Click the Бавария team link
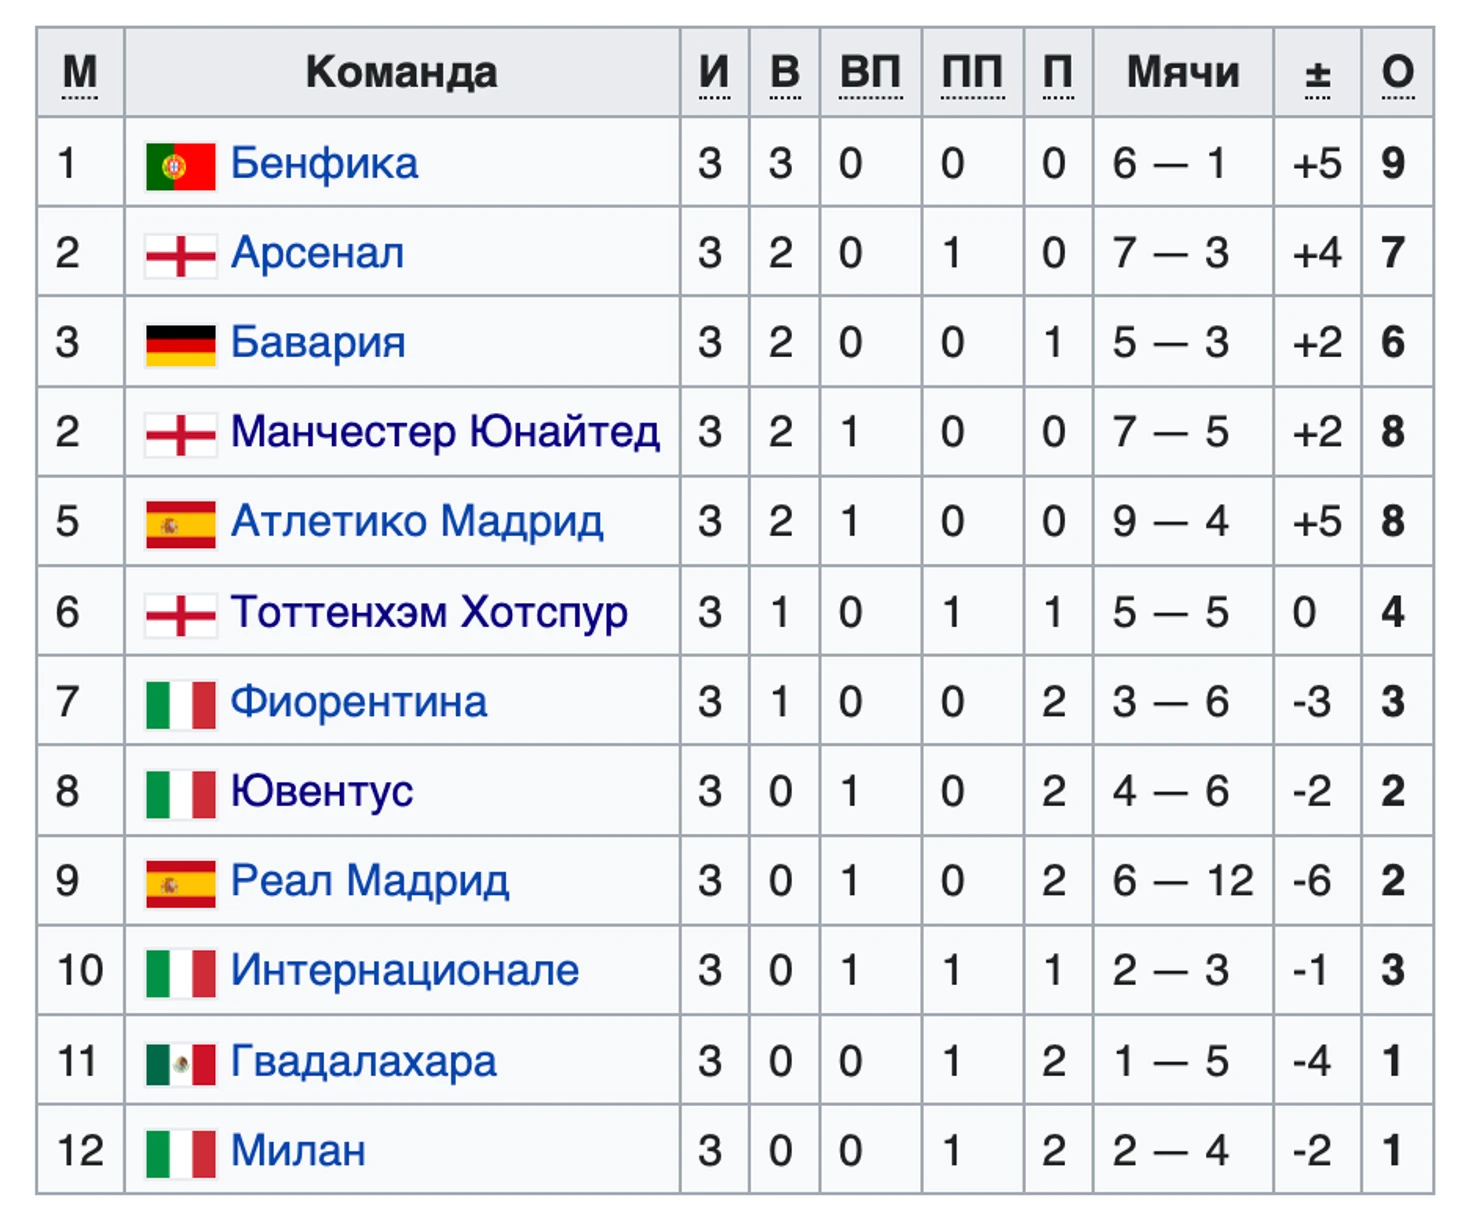The image size is (1460, 1215). click(x=318, y=343)
